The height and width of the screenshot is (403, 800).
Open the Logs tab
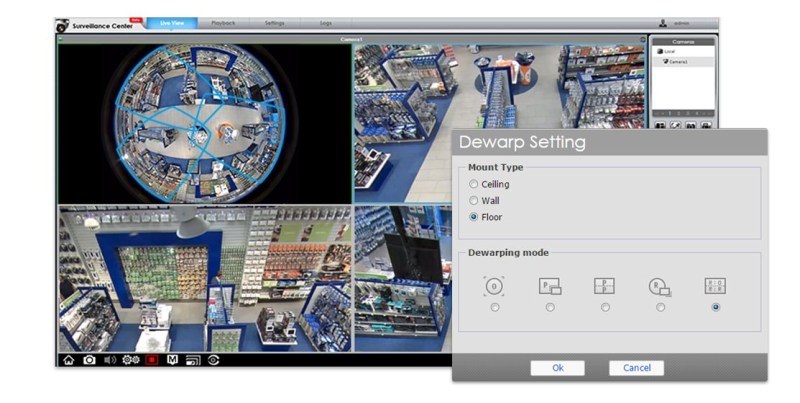pyautogui.click(x=325, y=22)
